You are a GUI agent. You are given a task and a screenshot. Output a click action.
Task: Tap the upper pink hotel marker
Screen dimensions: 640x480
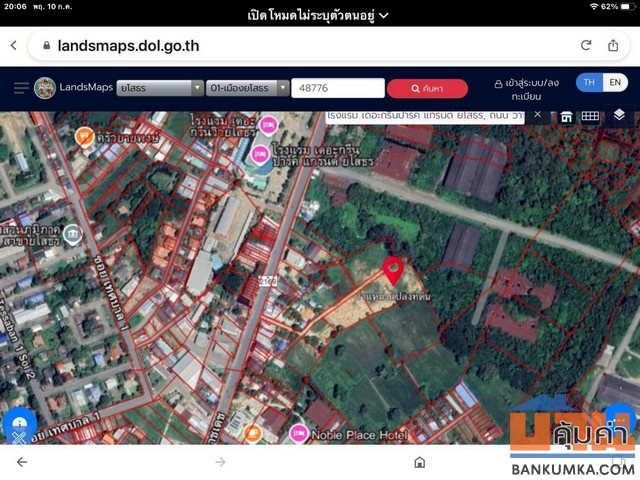point(268,126)
